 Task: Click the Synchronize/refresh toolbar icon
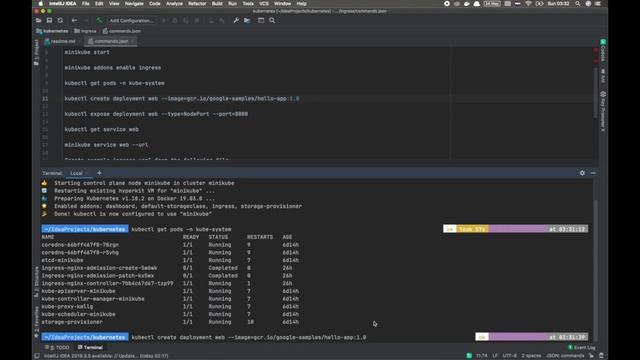[x=60, y=20]
